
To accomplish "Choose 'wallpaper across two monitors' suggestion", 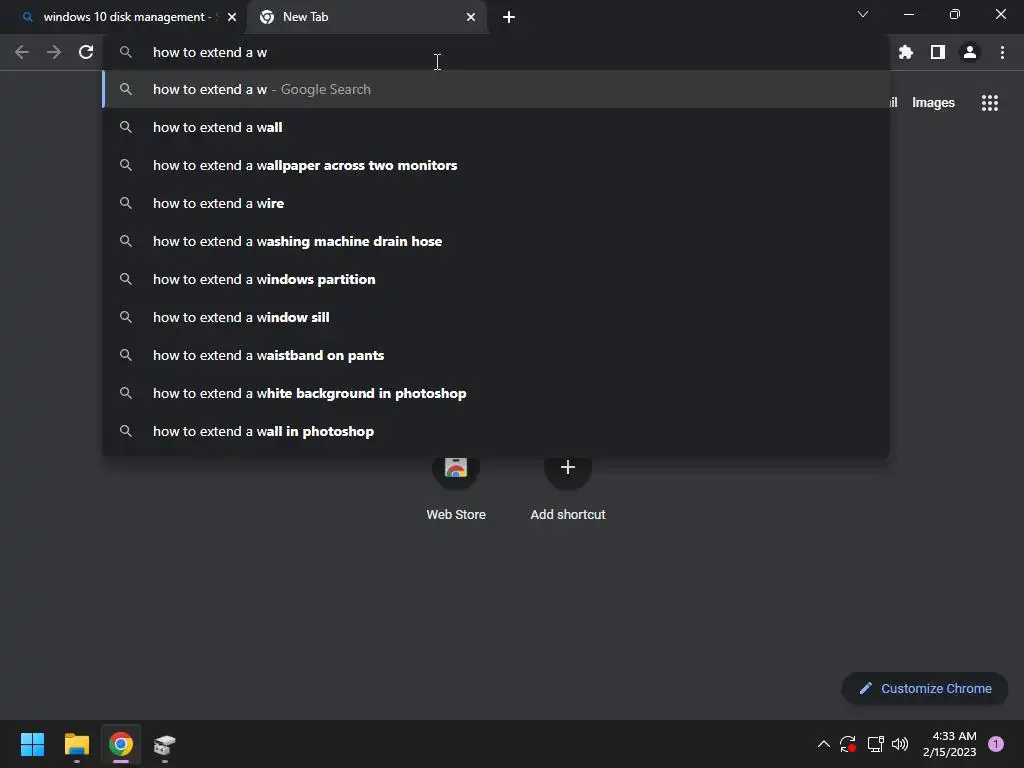I will coord(496,165).
